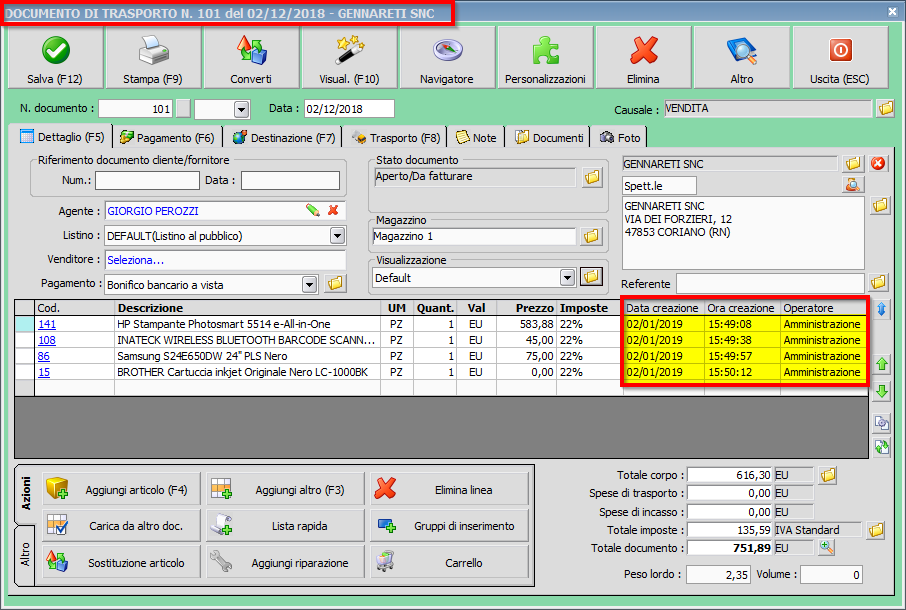Screen dimensions: 906x610
Task: Expand the document number series dropdown
Action: pyautogui.click(x=242, y=109)
